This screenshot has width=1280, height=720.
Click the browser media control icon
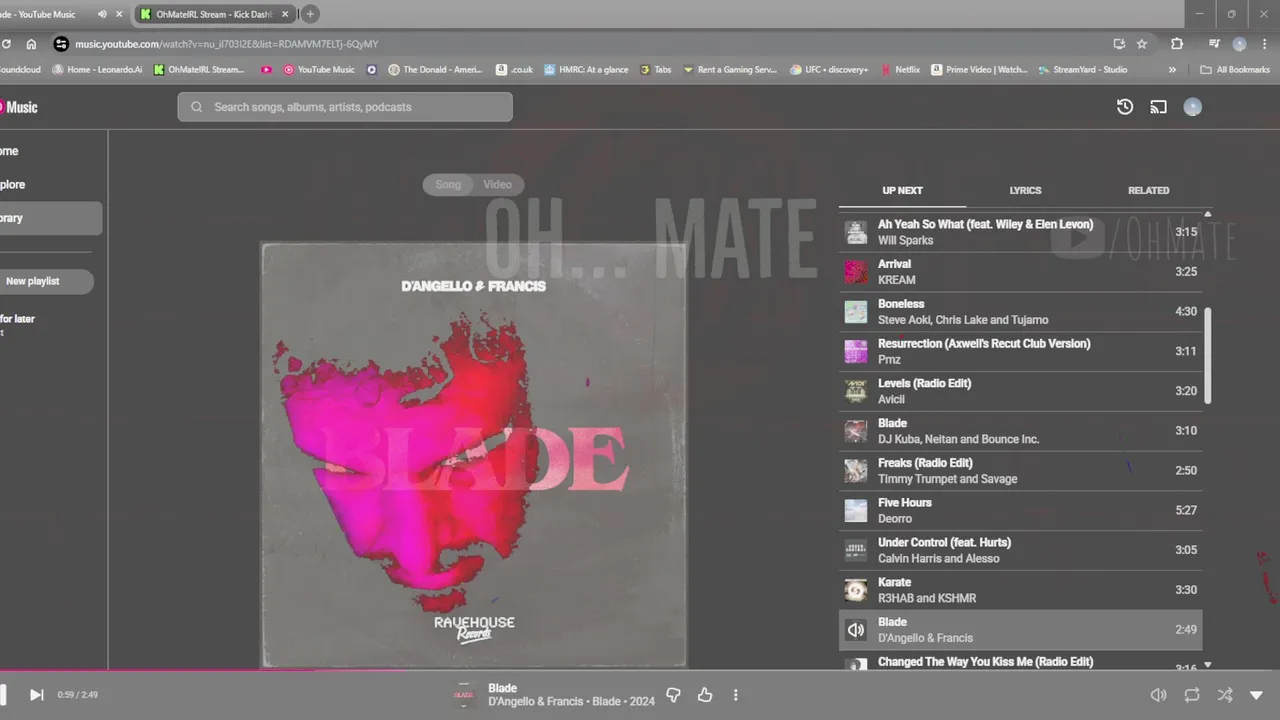pyautogui.click(x=1213, y=44)
